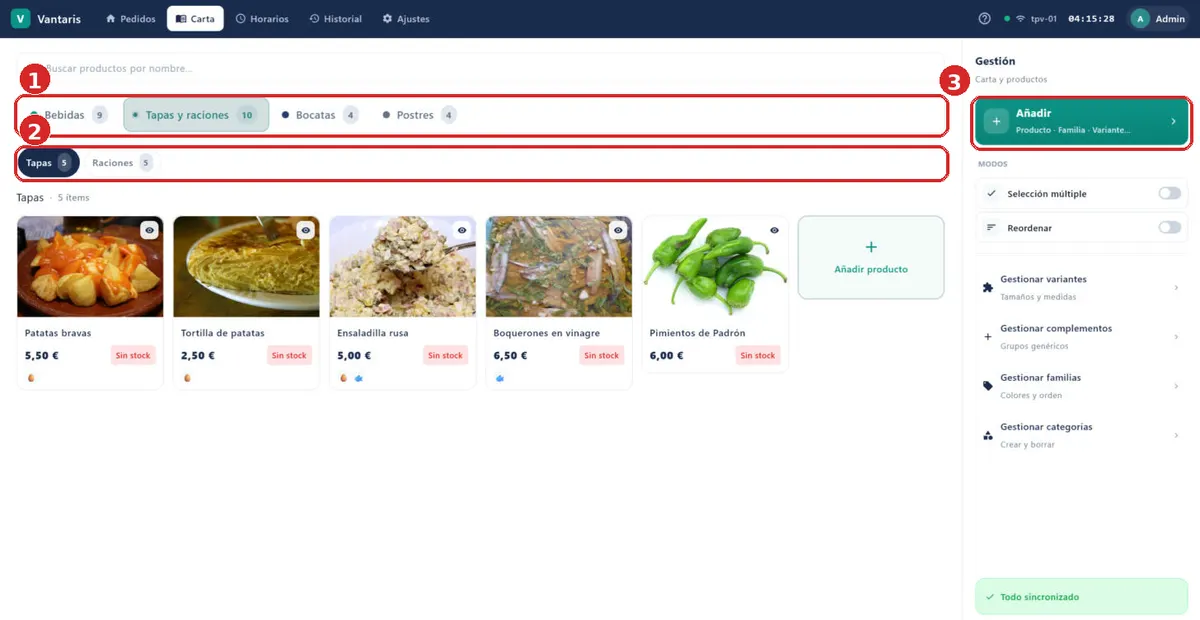1200x620 pixels.
Task: Click the Admin avatar circle
Action: (x=1140, y=19)
